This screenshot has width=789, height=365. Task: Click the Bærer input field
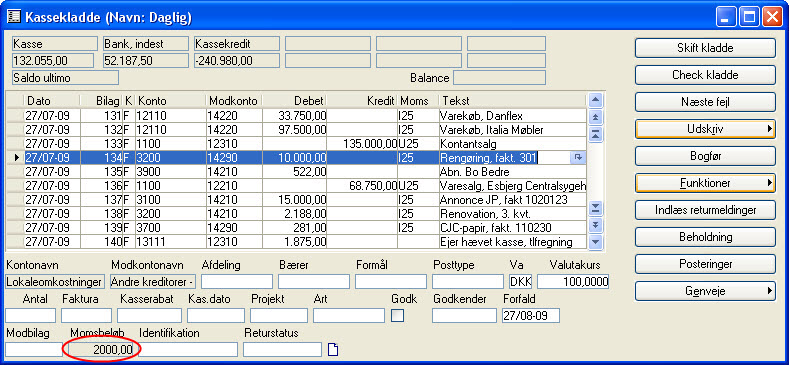tap(314, 281)
